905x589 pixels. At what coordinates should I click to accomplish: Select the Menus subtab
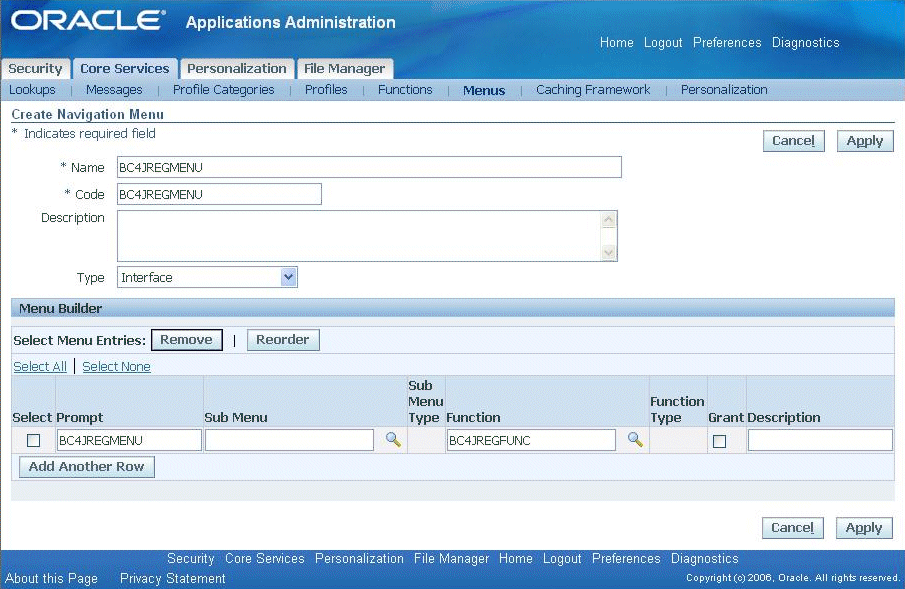484,90
